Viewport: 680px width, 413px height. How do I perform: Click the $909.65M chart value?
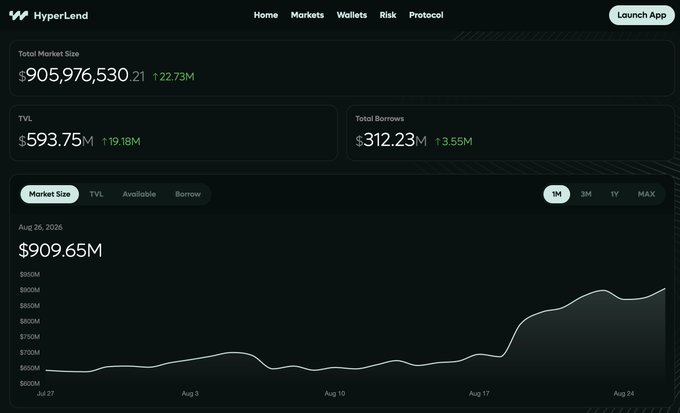point(60,250)
